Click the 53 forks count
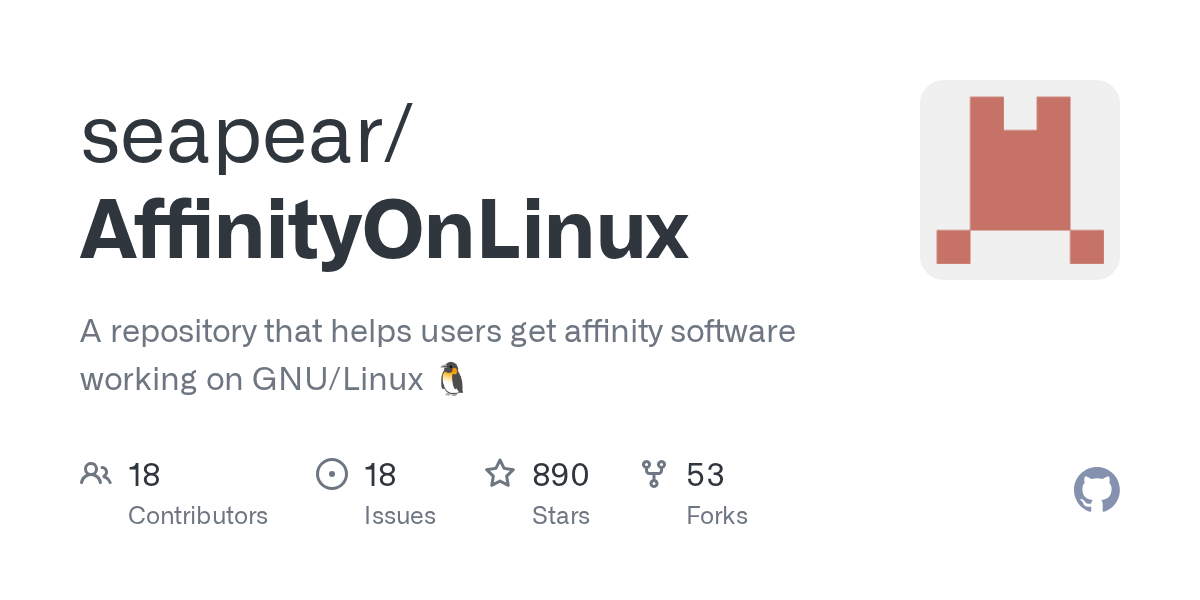The height and width of the screenshot is (600, 1200). point(705,474)
